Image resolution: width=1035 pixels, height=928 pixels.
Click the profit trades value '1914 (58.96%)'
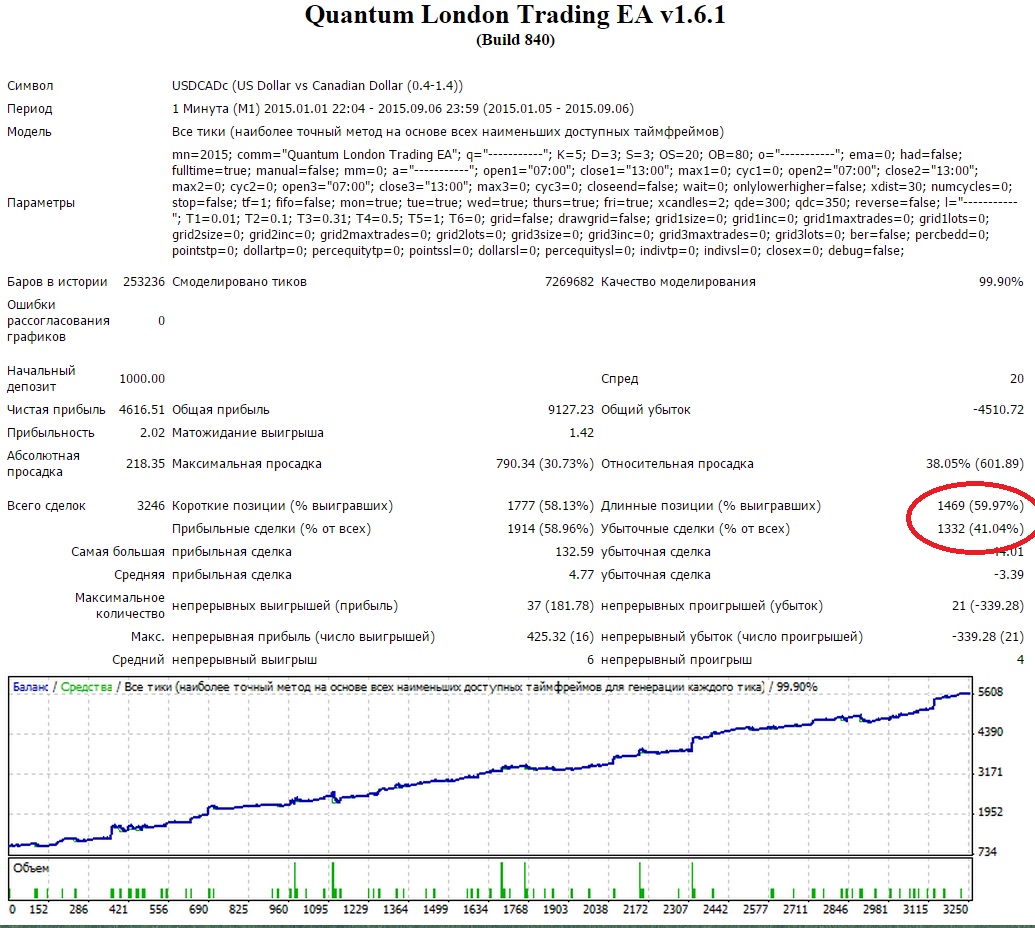point(551,529)
